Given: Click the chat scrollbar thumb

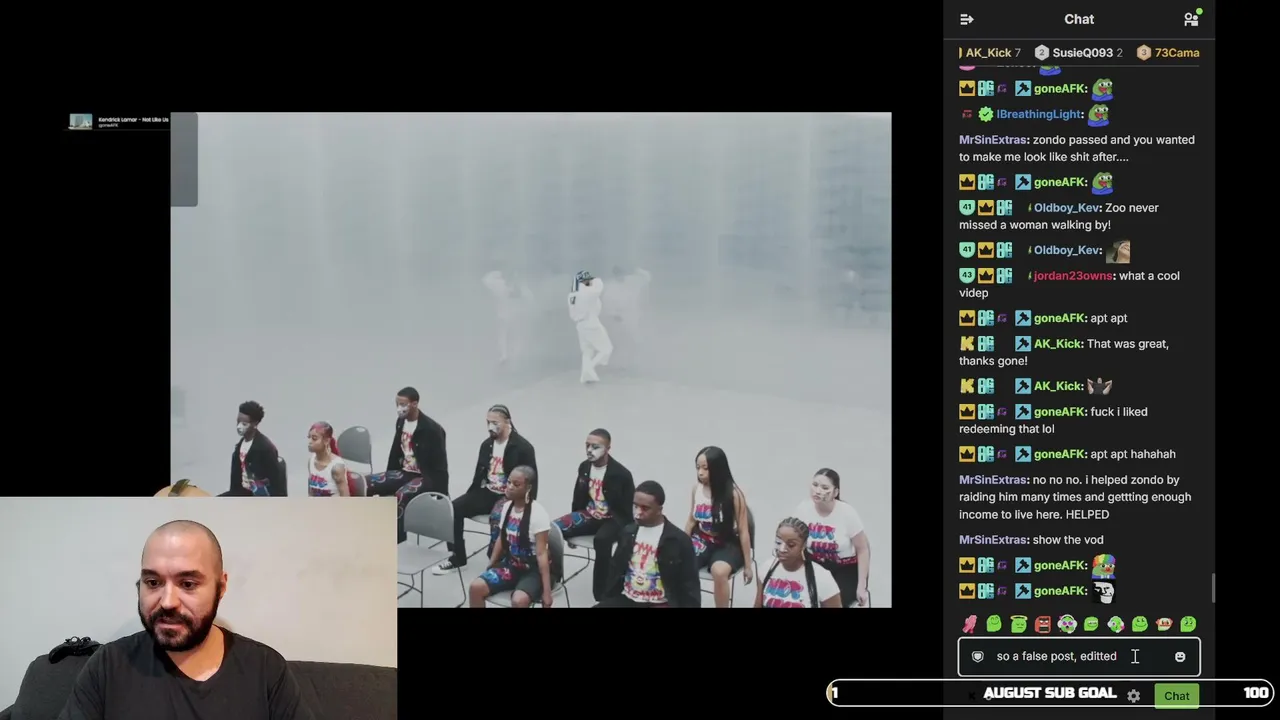Looking at the screenshot, I should 1214,588.
